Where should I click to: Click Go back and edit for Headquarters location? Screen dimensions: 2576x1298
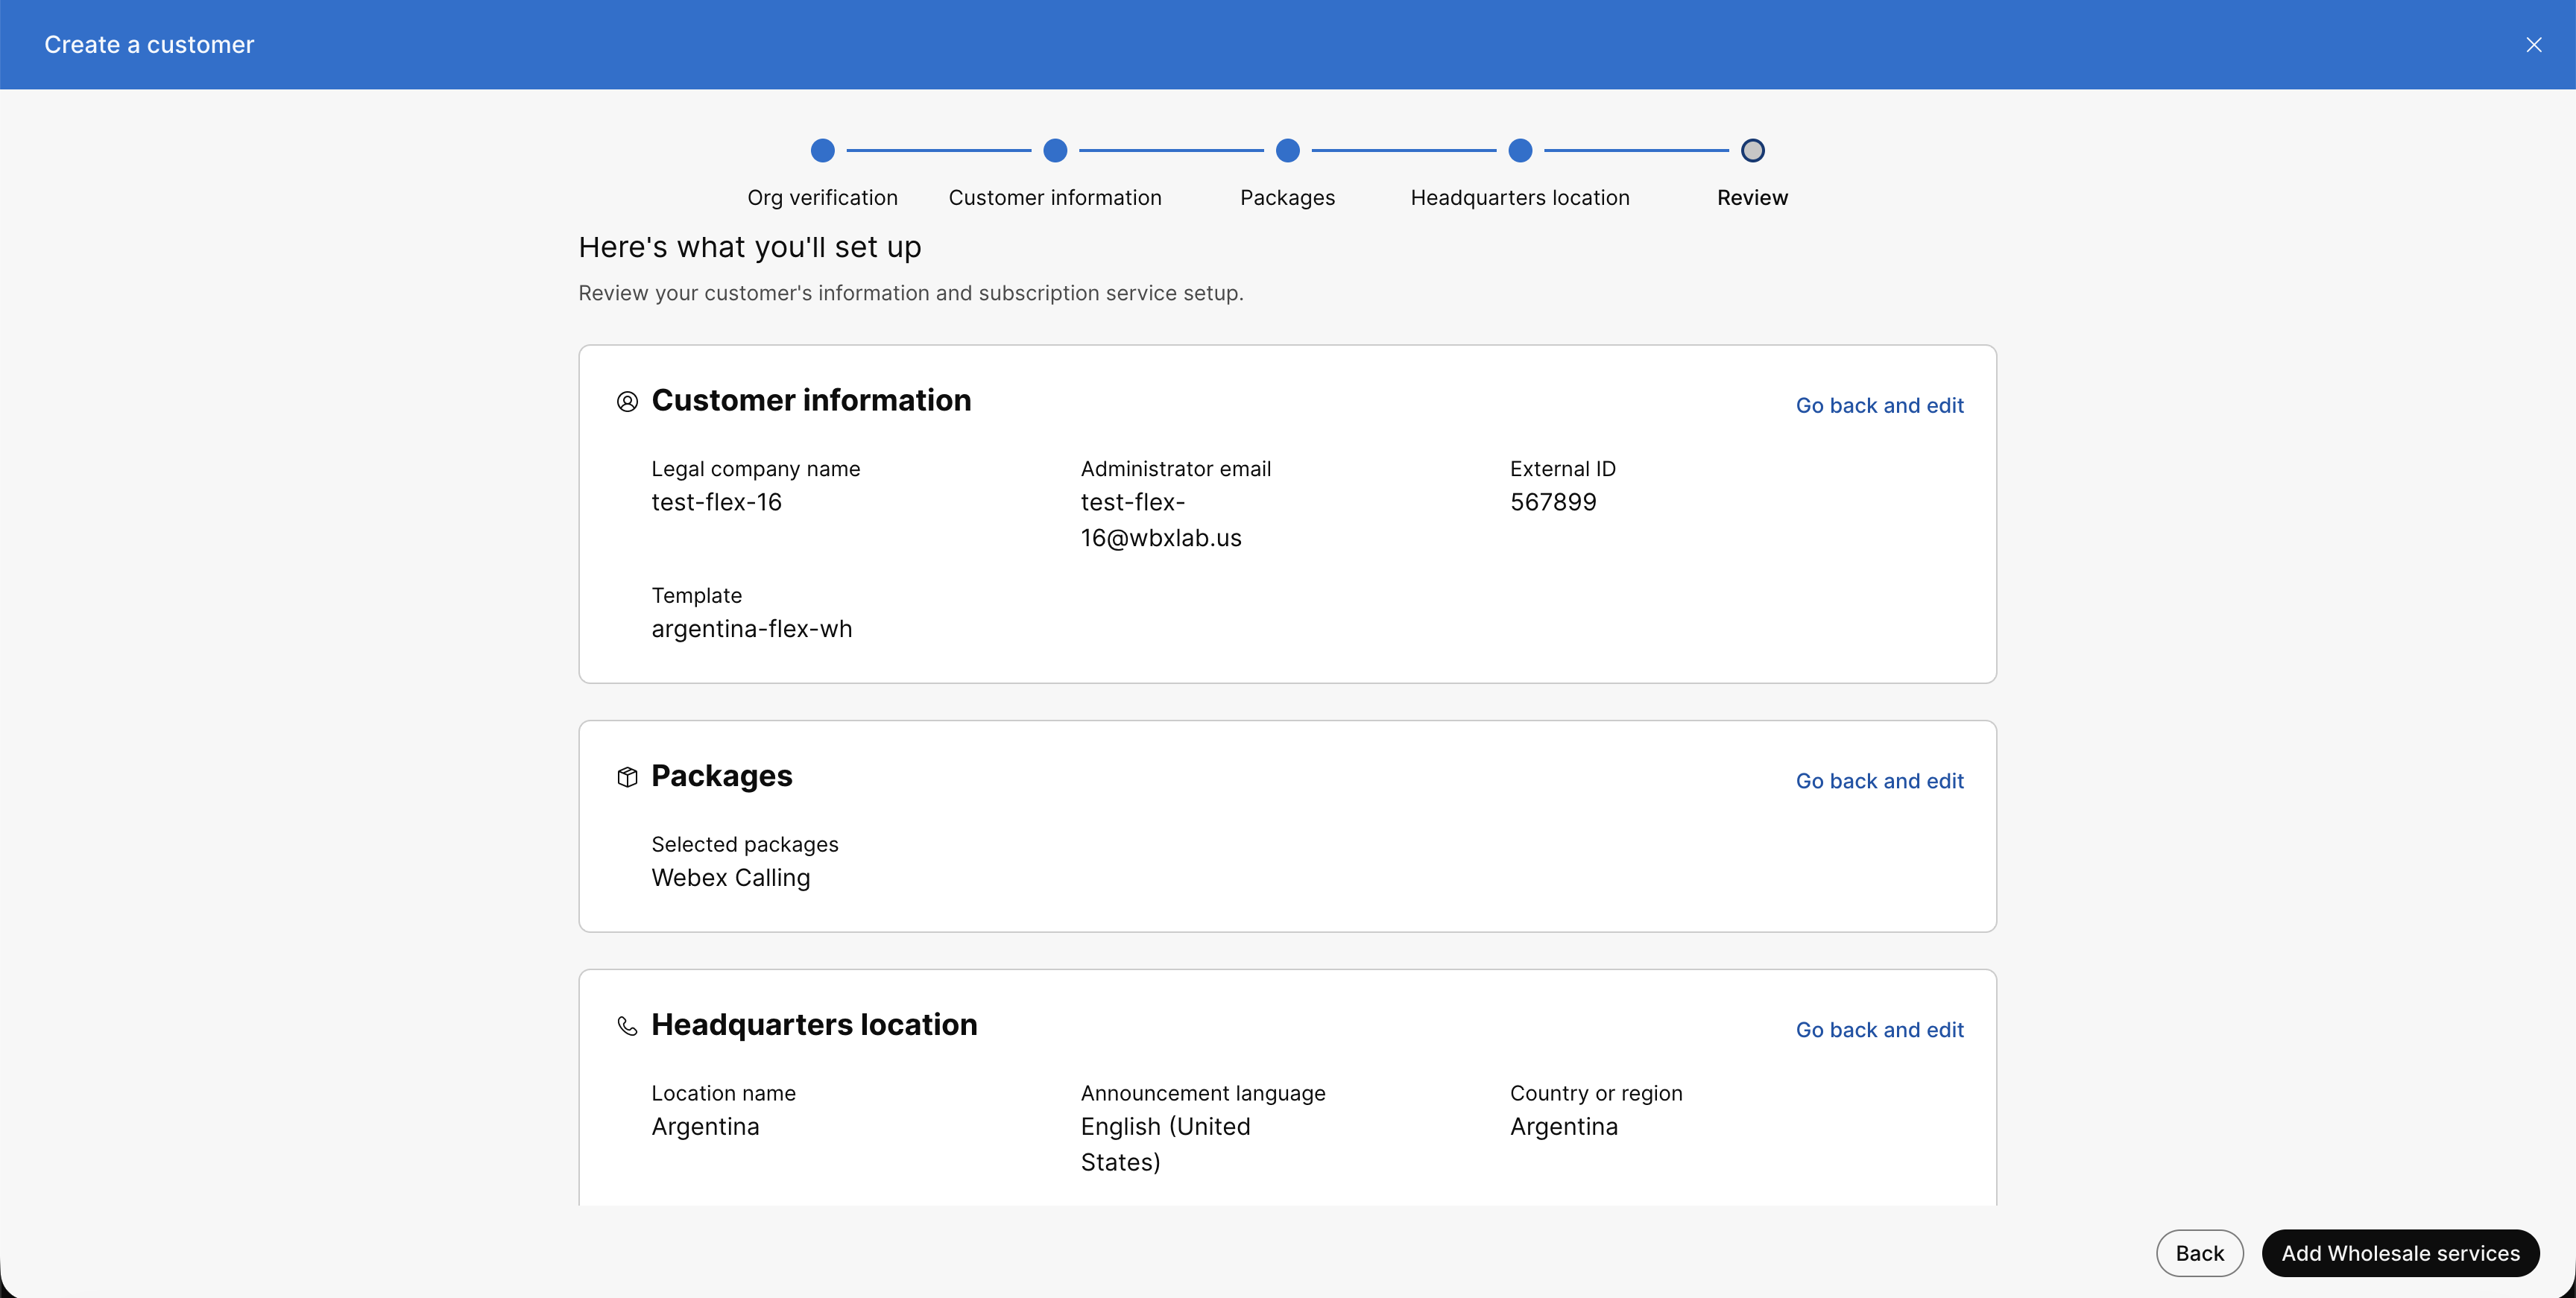pos(1879,1029)
